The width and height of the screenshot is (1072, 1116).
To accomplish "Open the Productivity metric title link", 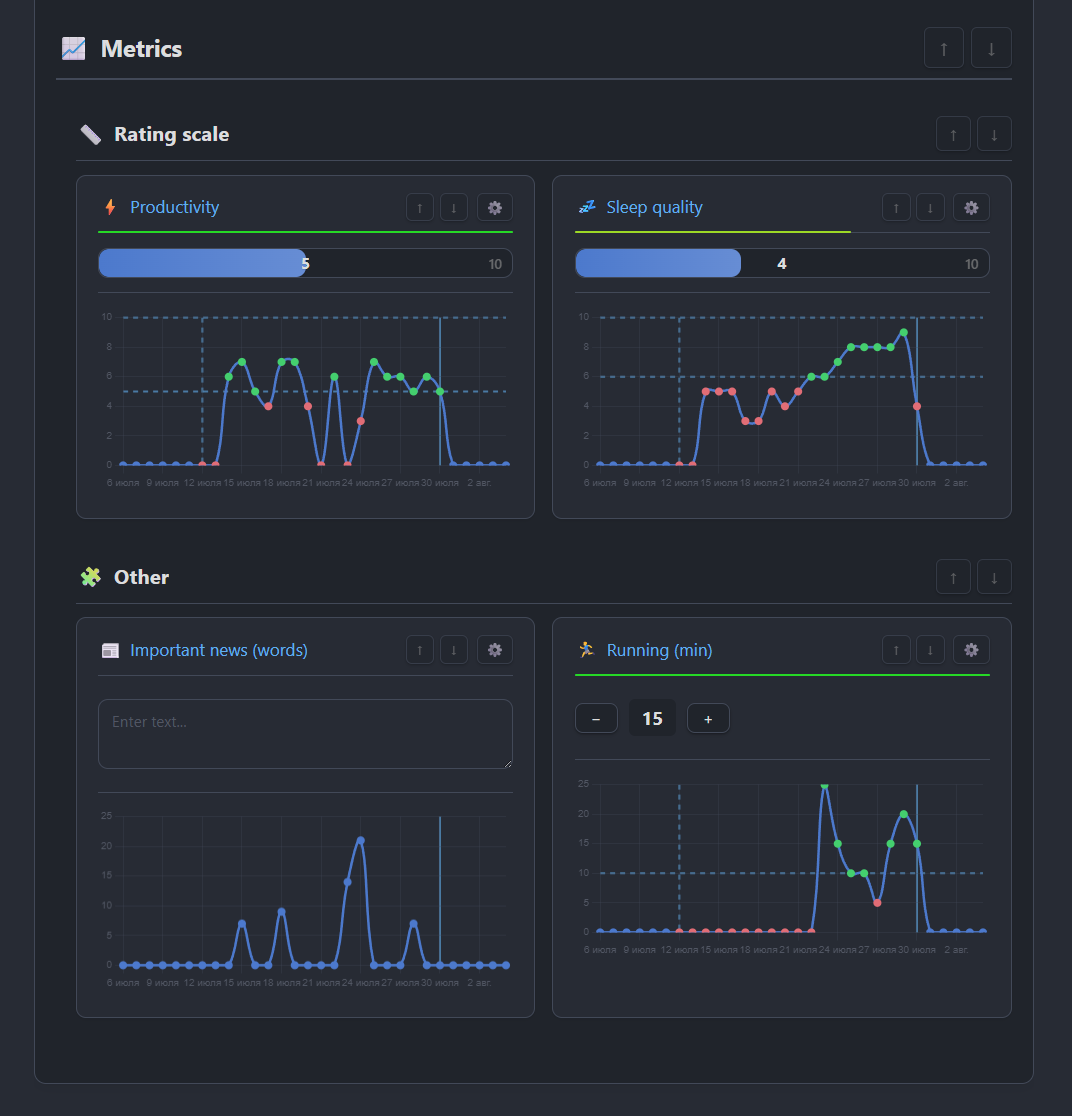I will click(x=174, y=207).
